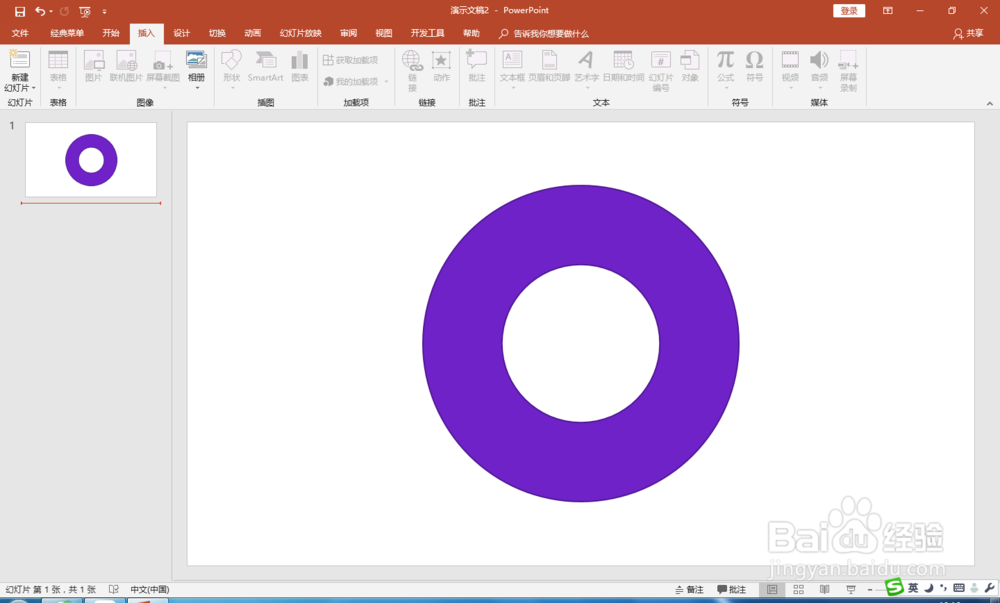This screenshot has width=1000, height=603.
Task: Click the 登录 sign-in button
Action: pyautogui.click(x=849, y=11)
